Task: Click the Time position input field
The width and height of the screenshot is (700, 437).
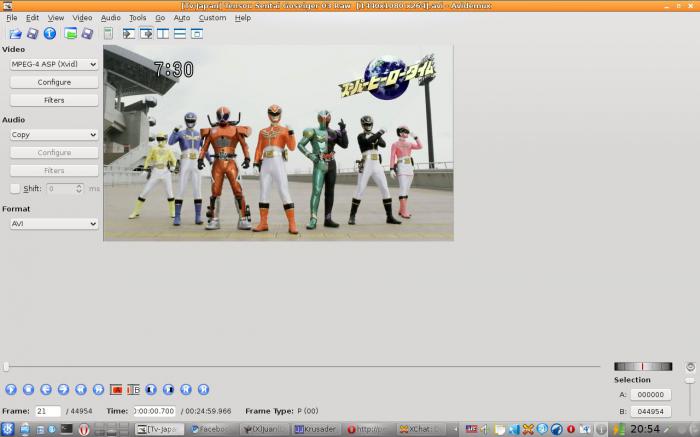Action: tap(154, 411)
